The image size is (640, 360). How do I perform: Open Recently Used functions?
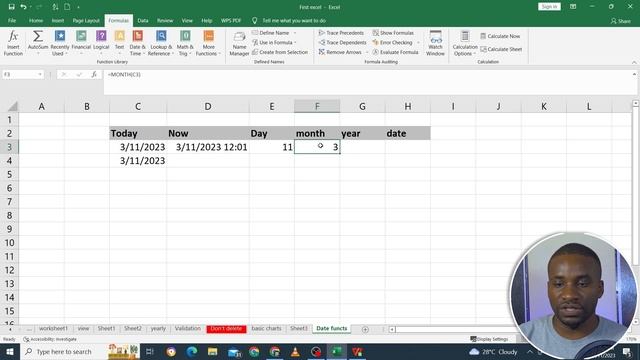pyautogui.click(x=60, y=43)
